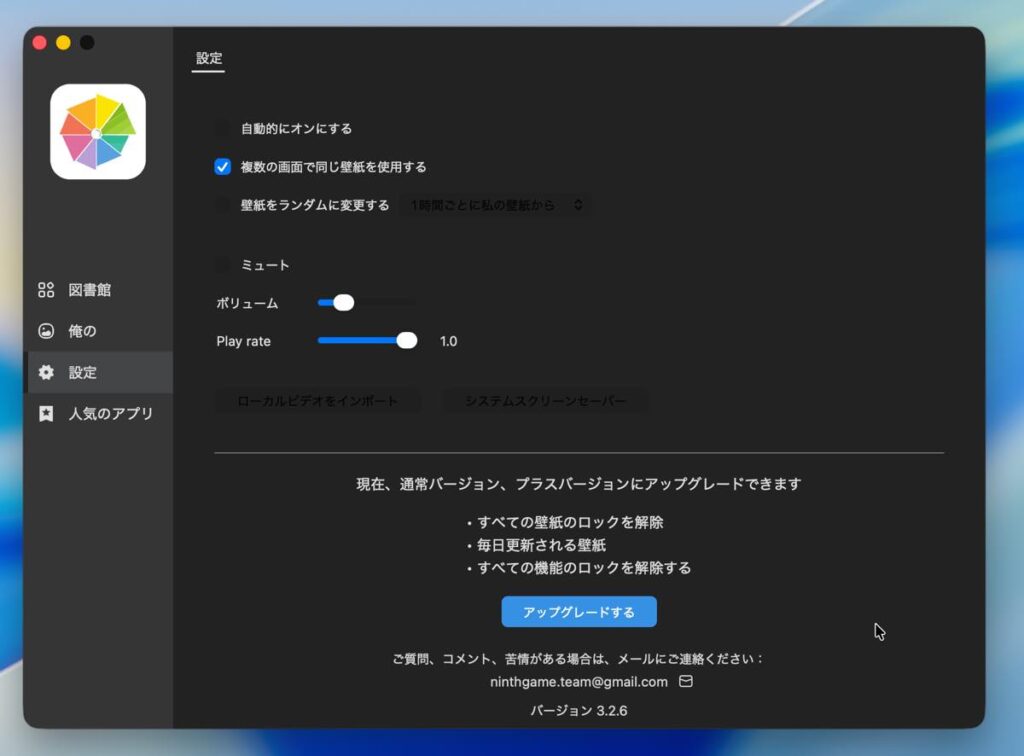The height and width of the screenshot is (756, 1024).
Task: Click the picture icon beside 俺の
Action: point(46,331)
